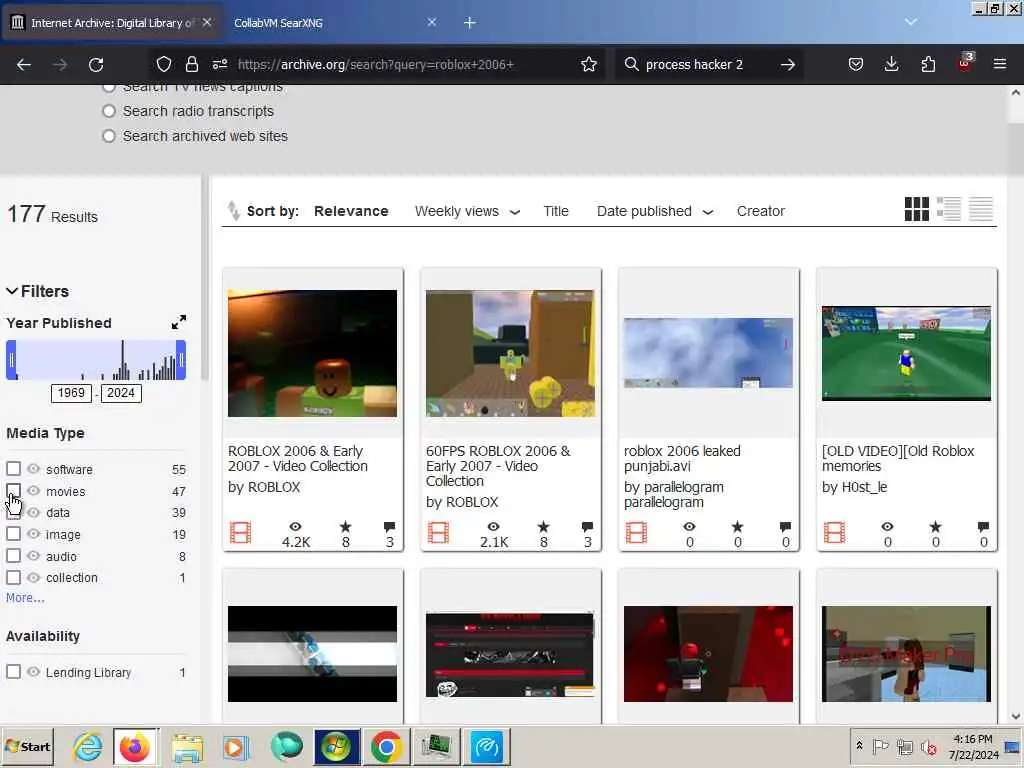Viewport: 1024px width, 768px height.
Task: Open Windows Media Player from taskbar
Action: click(236, 747)
